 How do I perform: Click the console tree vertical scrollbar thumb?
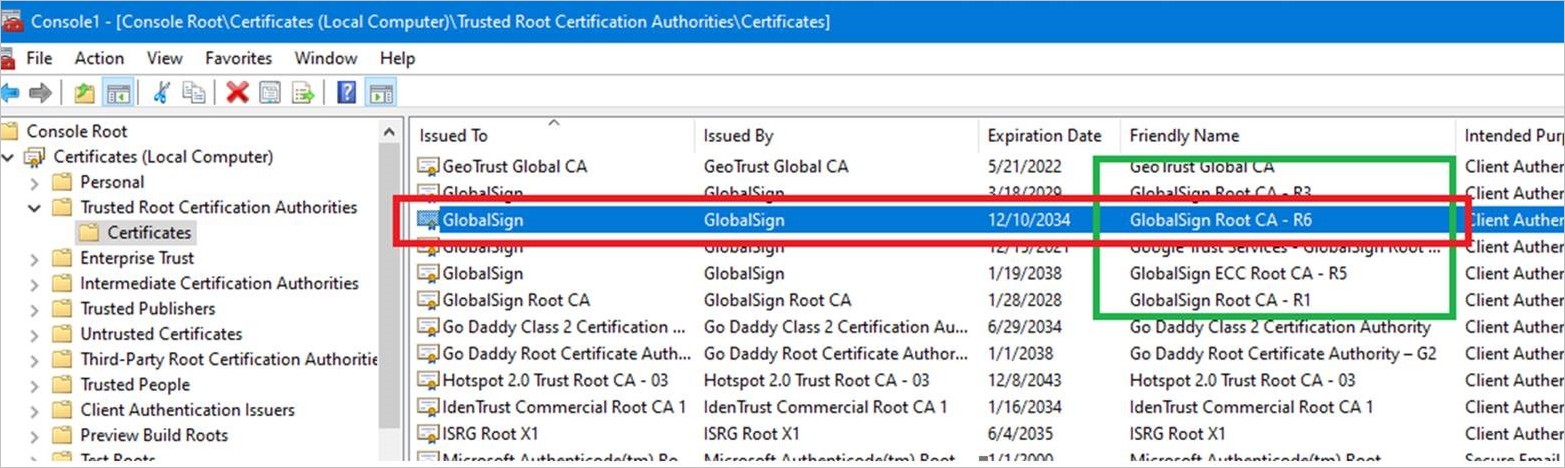390,285
